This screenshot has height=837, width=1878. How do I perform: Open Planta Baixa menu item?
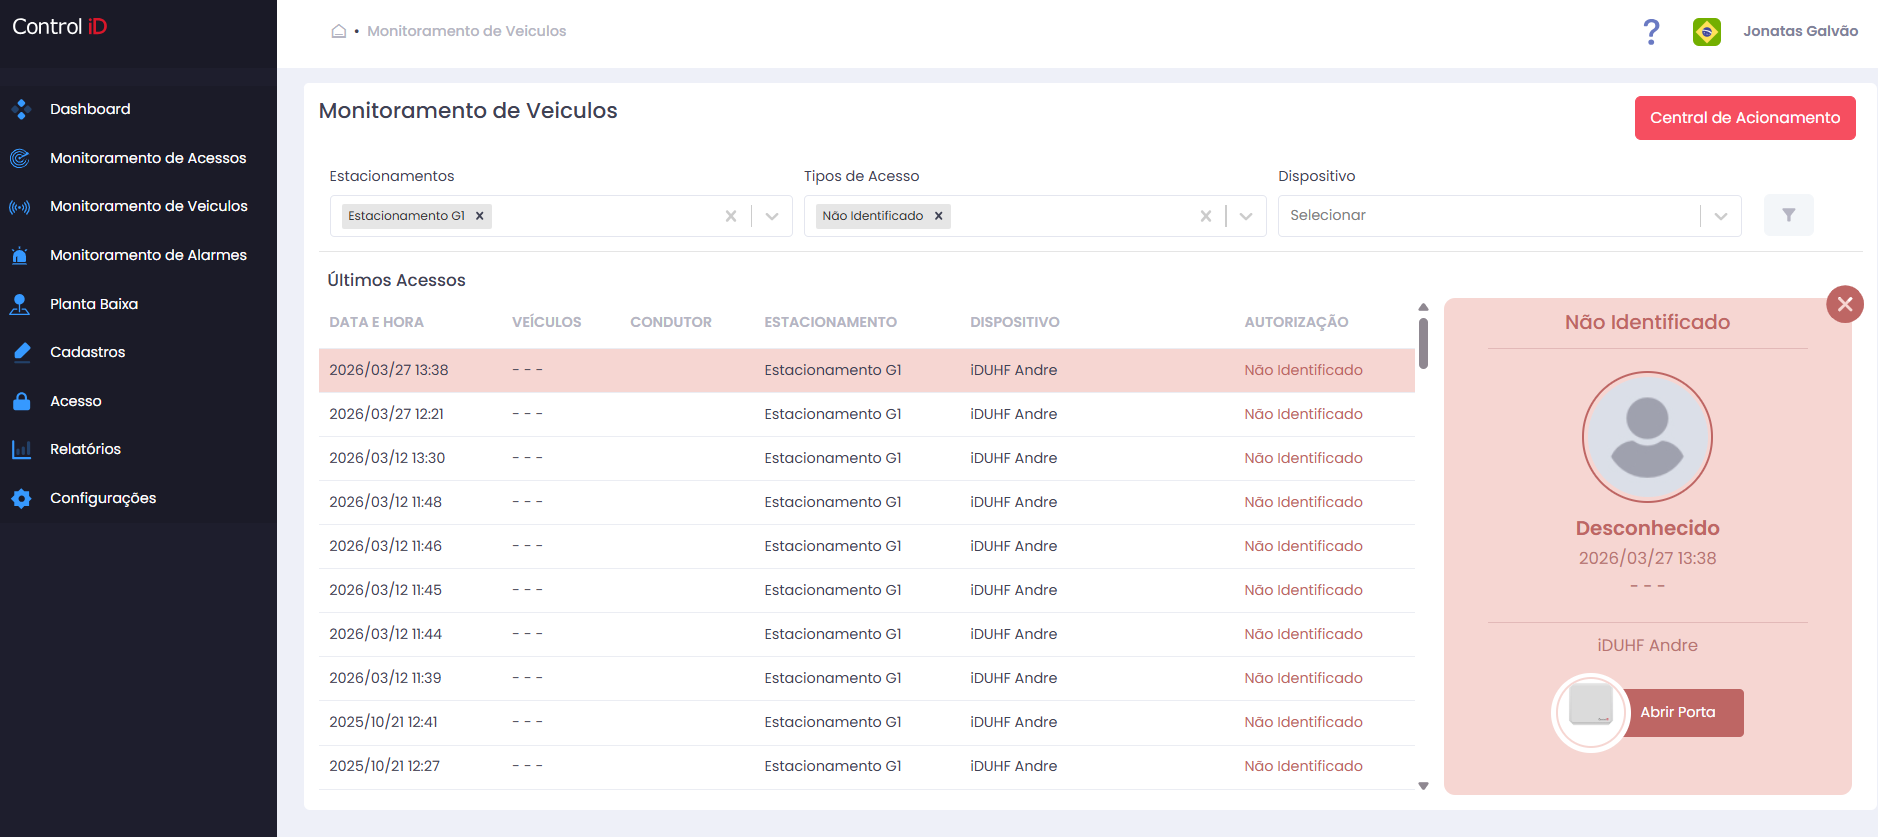[94, 304]
